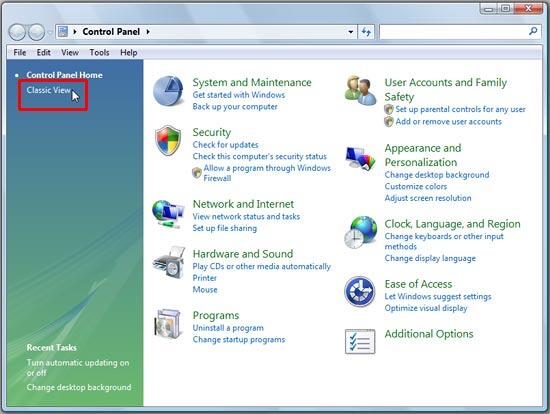Click Back up your computer
The width and height of the screenshot is (550, 414).
click(x=235, y=107)
